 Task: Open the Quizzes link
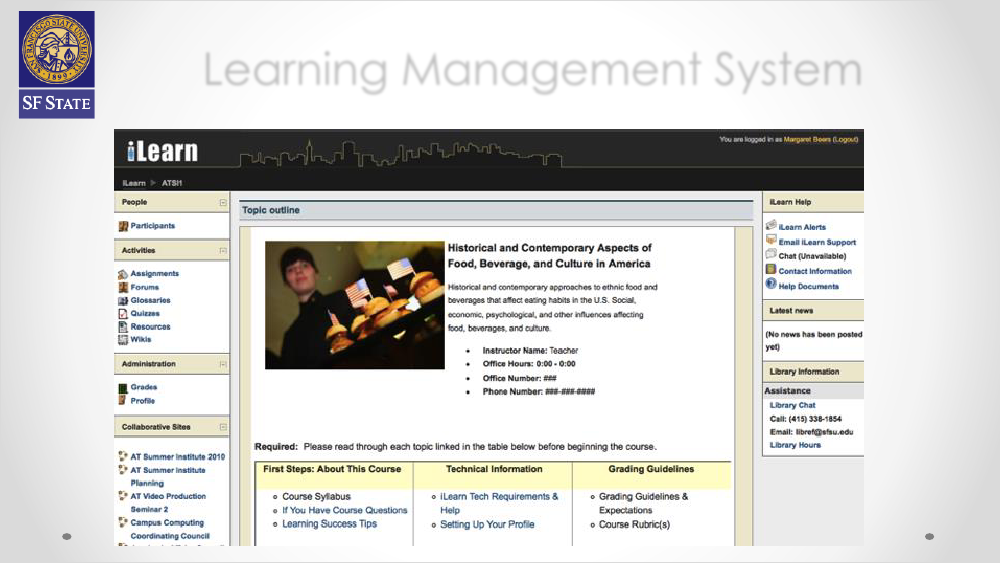click(x=145, y=314)
